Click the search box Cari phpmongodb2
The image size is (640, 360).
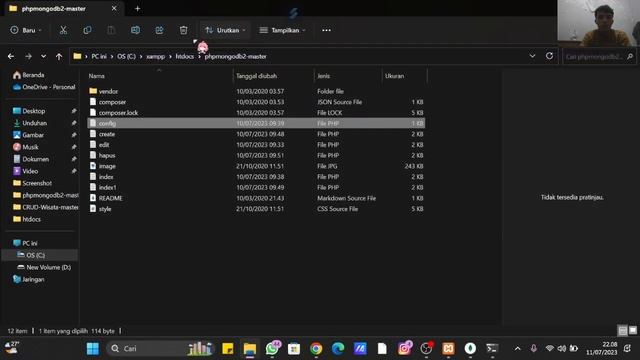click(x=598, y=56)
